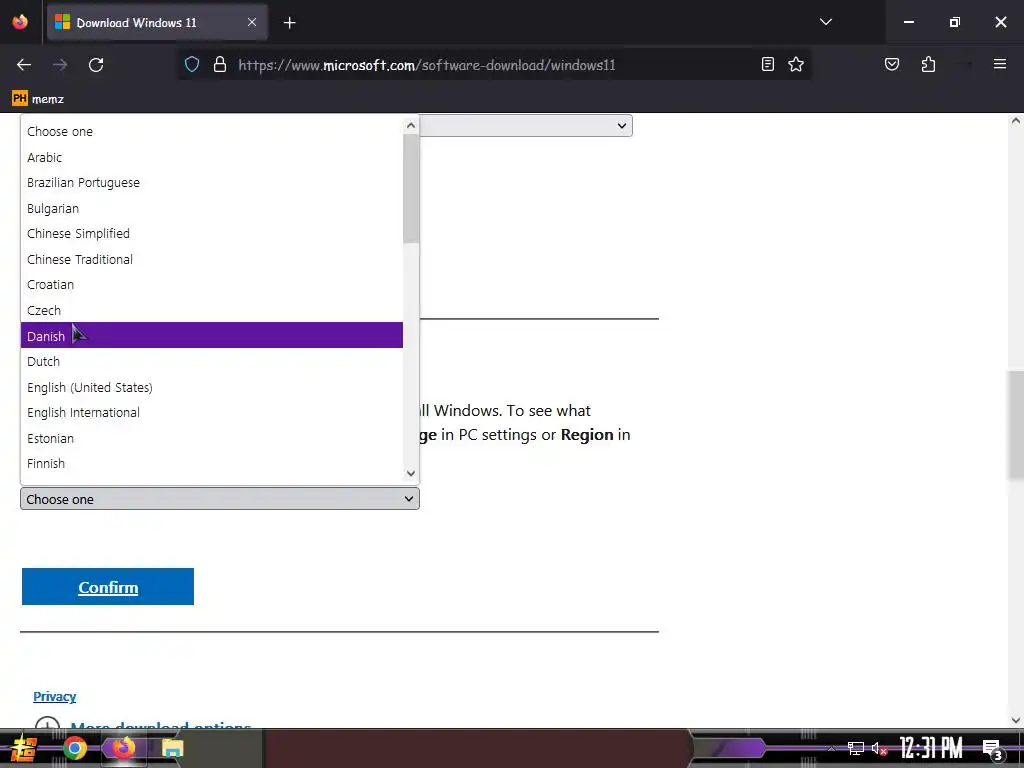1024x768 pixels.
Task: Select Bulgarian language option
Action: (212, 208)
